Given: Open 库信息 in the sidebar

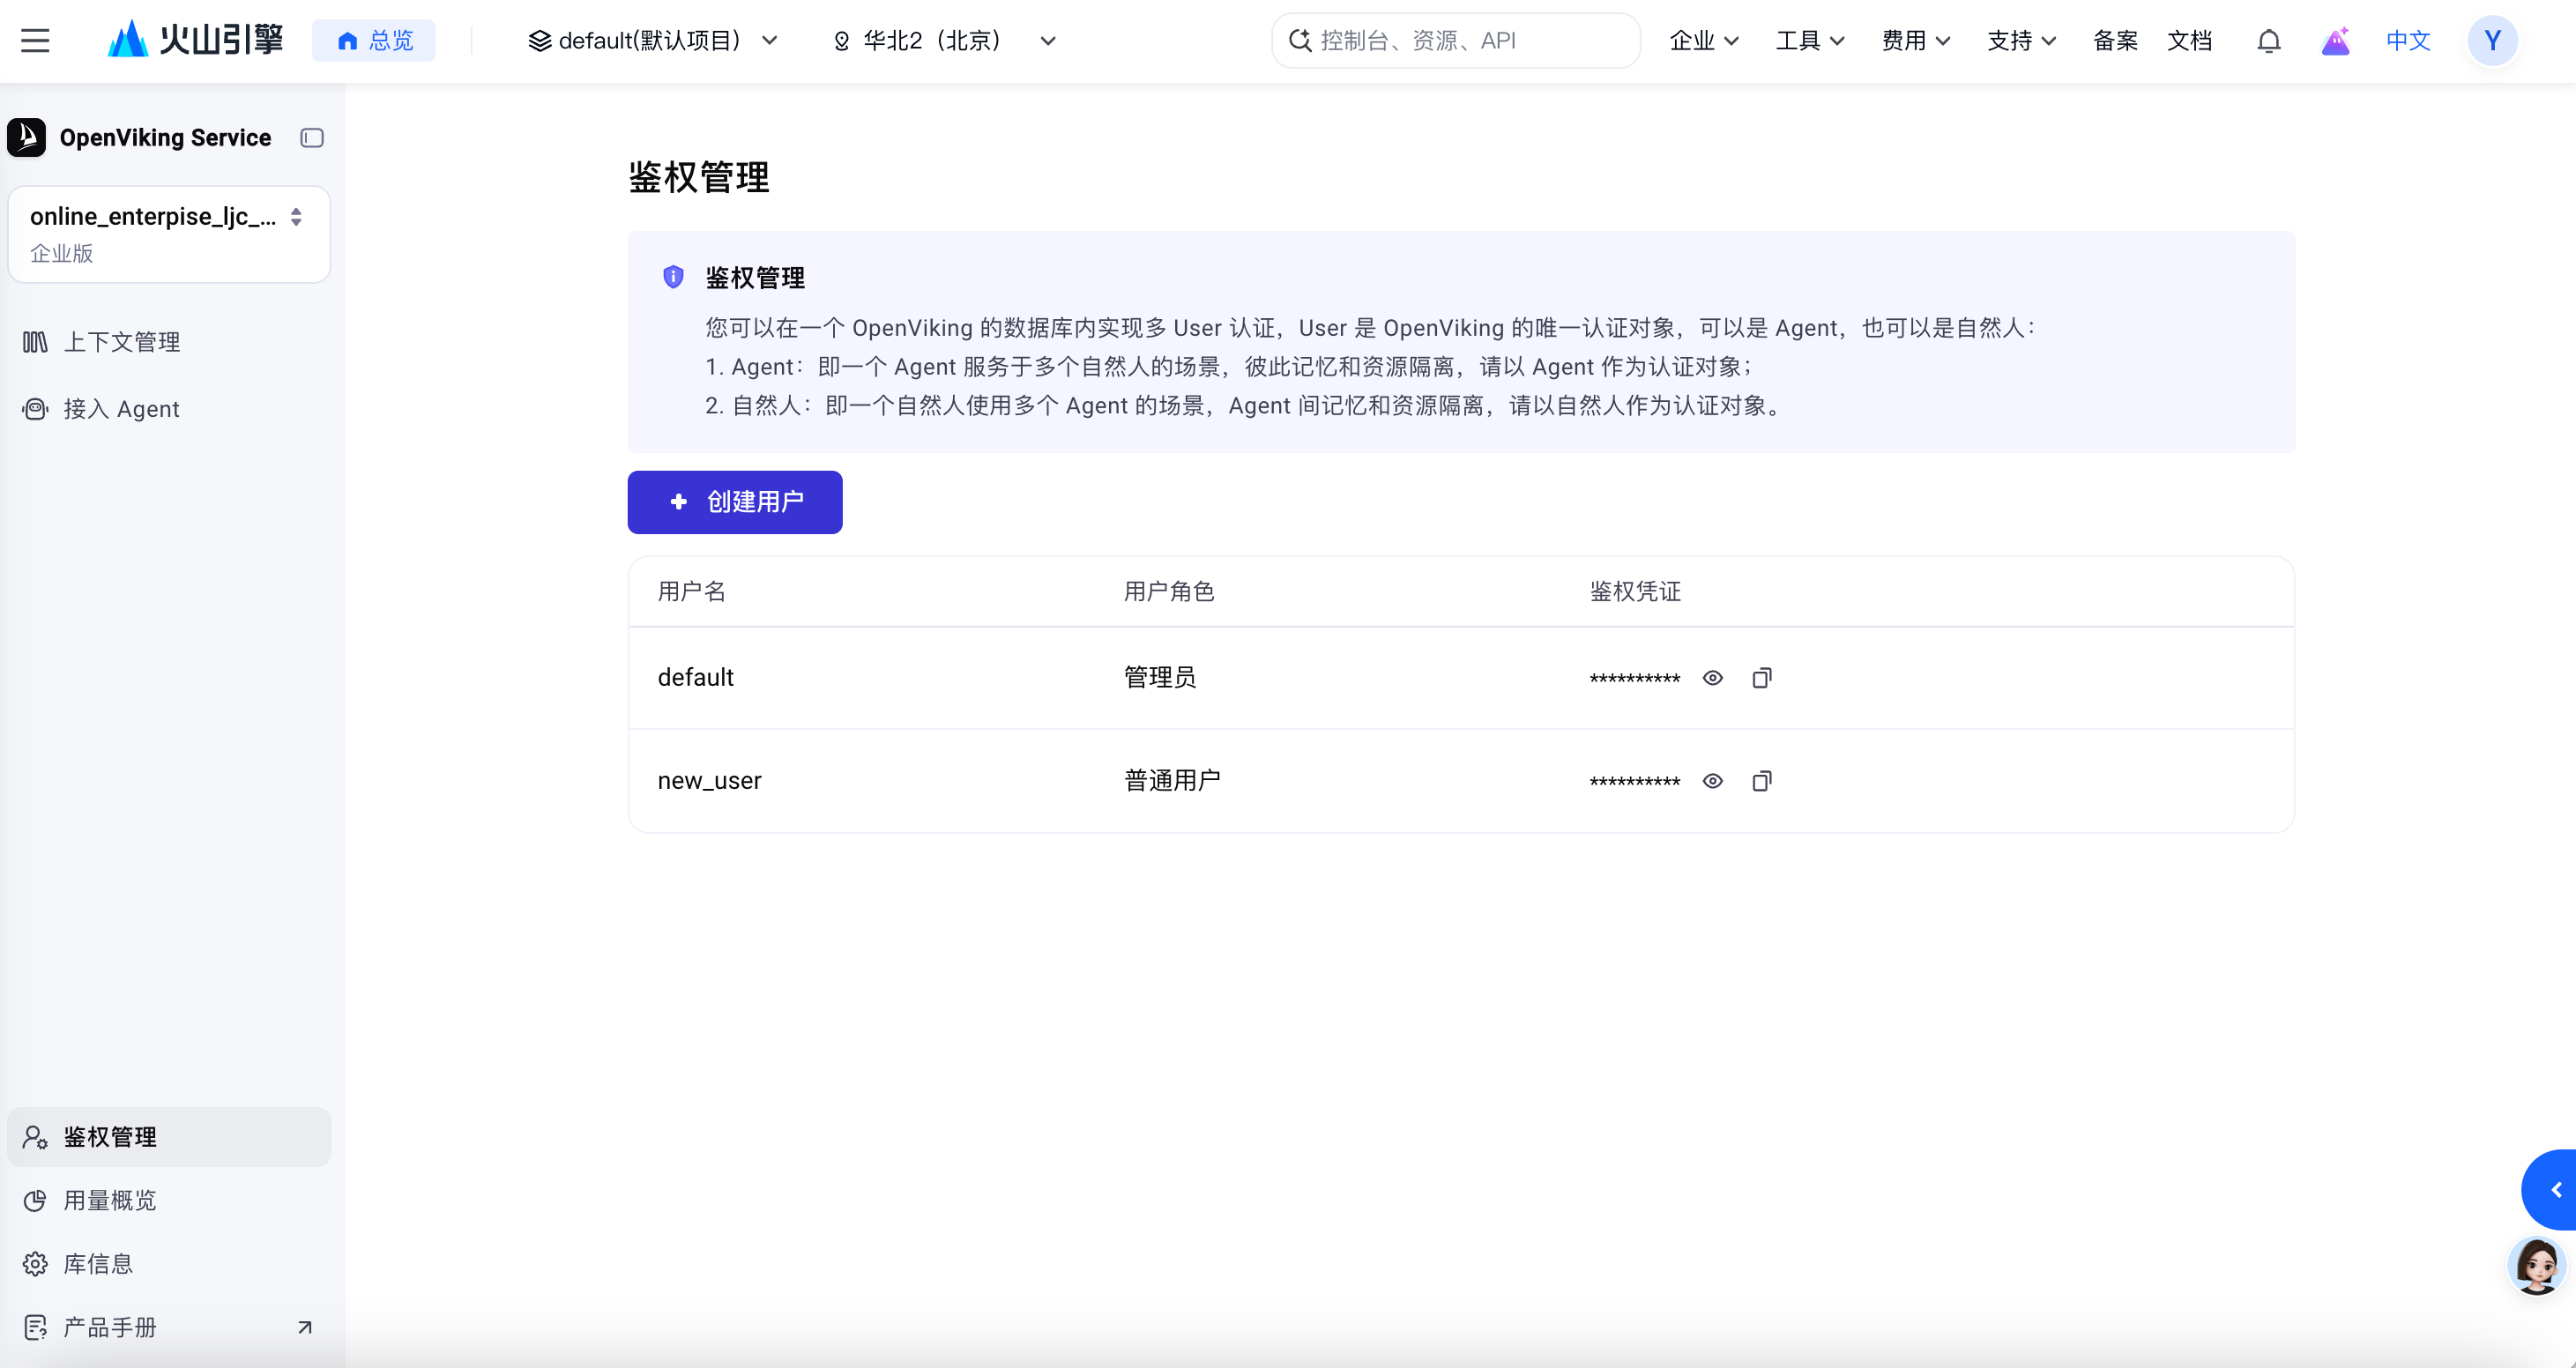Looking at the screenshot, I should pos(169,1264).
